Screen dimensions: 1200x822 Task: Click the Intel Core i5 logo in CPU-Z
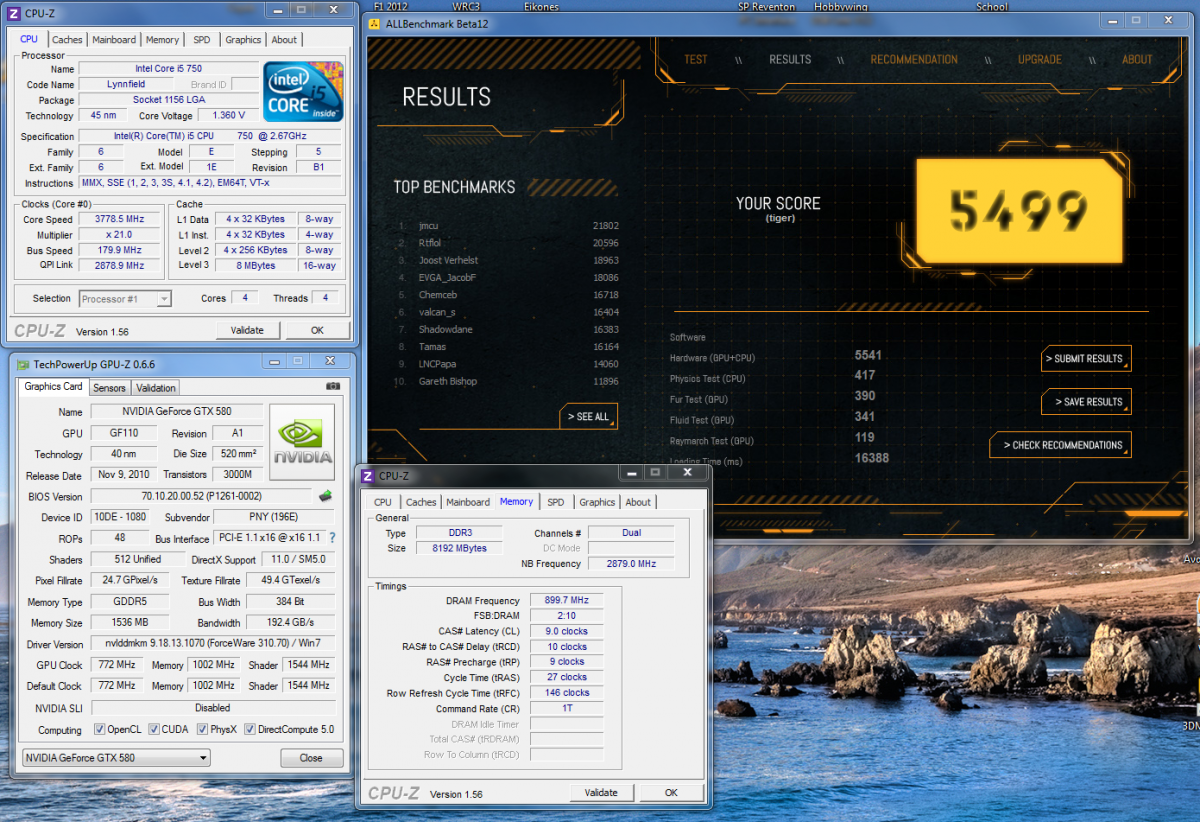click(303, 93)
